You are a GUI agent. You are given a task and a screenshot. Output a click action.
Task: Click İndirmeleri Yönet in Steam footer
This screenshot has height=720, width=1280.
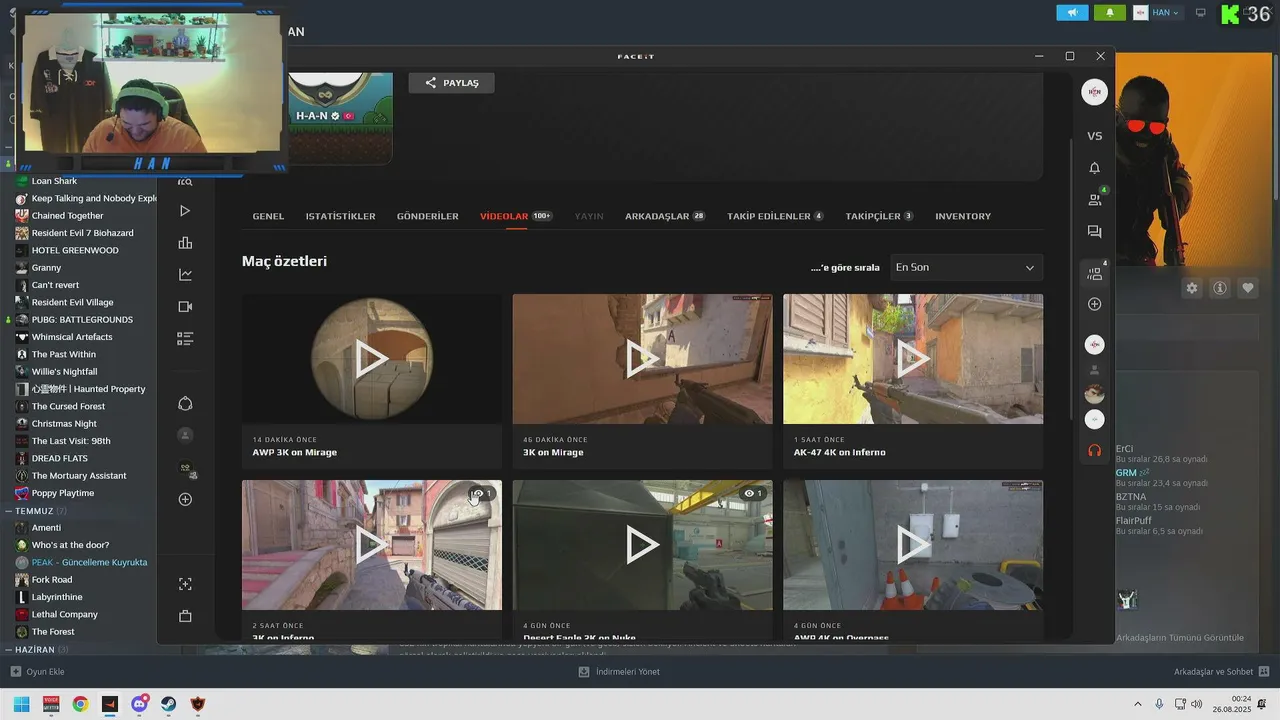pos(619,672)
